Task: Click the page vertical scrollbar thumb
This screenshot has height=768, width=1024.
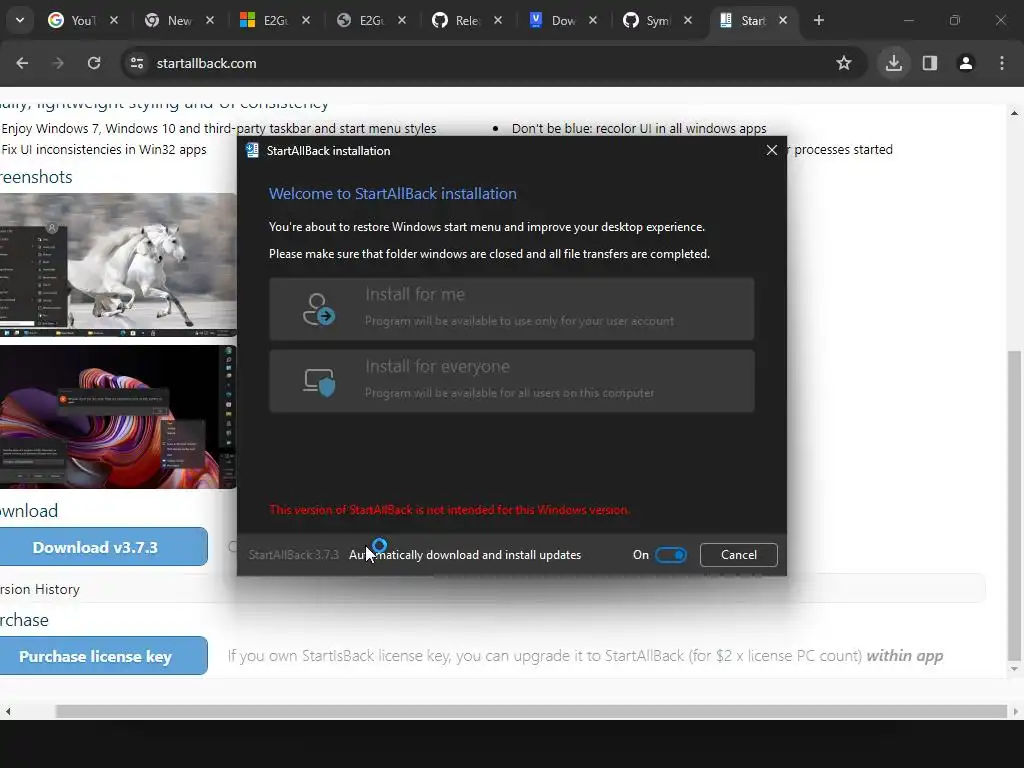Action: pos(1014,506)
